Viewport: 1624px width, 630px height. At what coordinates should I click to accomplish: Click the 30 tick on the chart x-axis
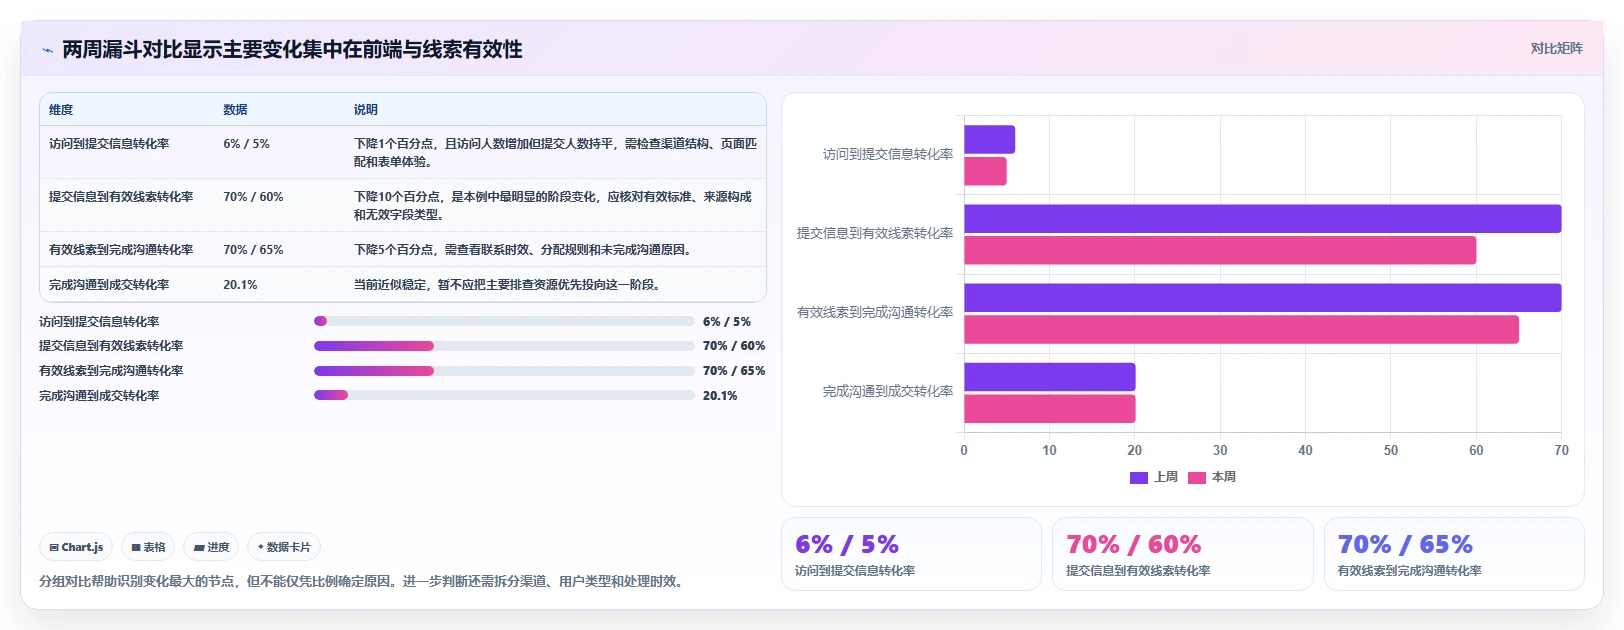(1220, 451)
